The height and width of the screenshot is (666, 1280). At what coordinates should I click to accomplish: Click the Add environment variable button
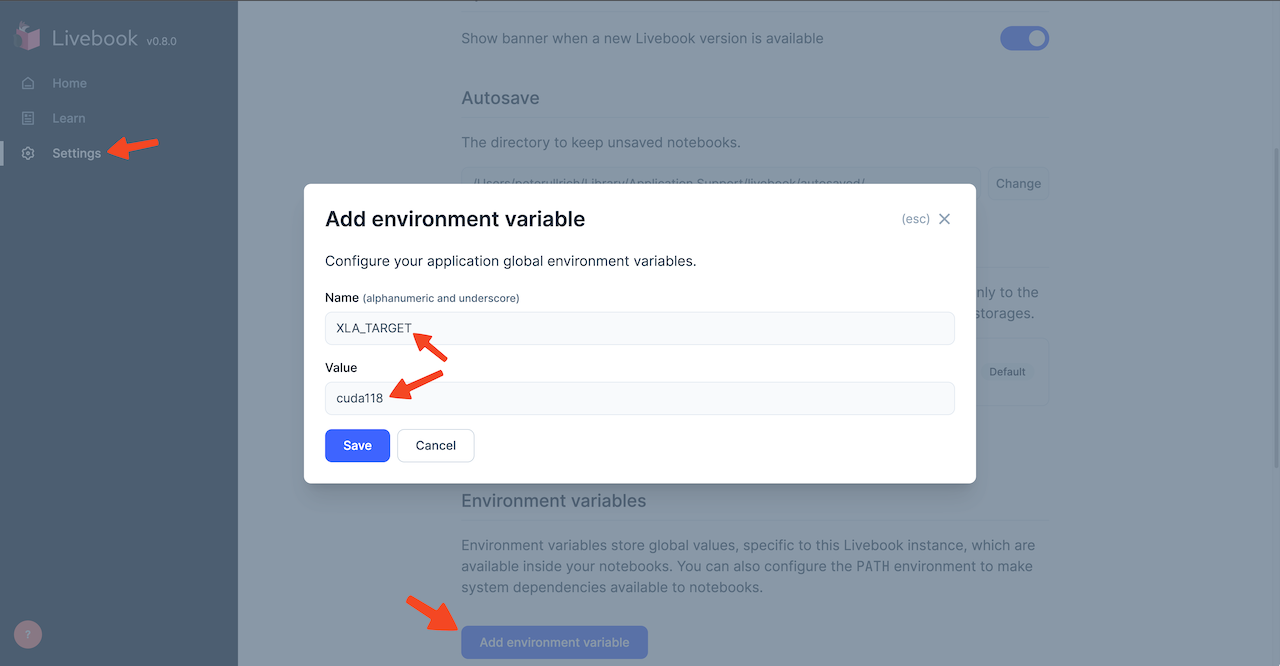[x=554, y=642]
